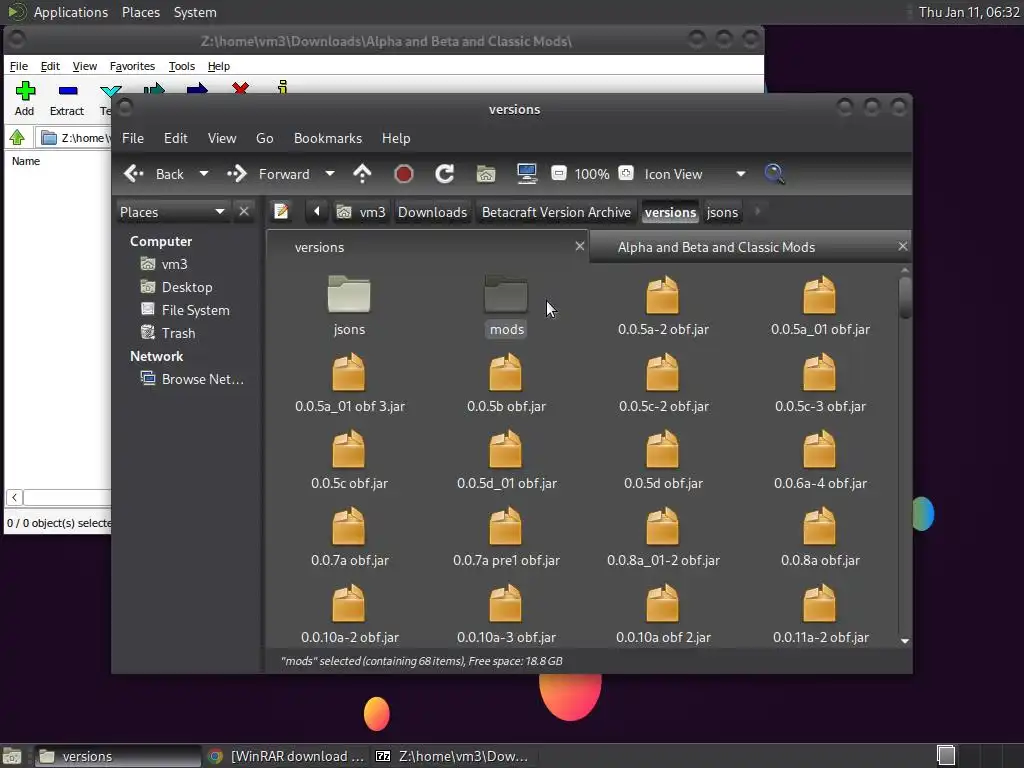1024x768 pixels.
Task: Open the Home folder toolbar icon
Action: pos(486,174)
